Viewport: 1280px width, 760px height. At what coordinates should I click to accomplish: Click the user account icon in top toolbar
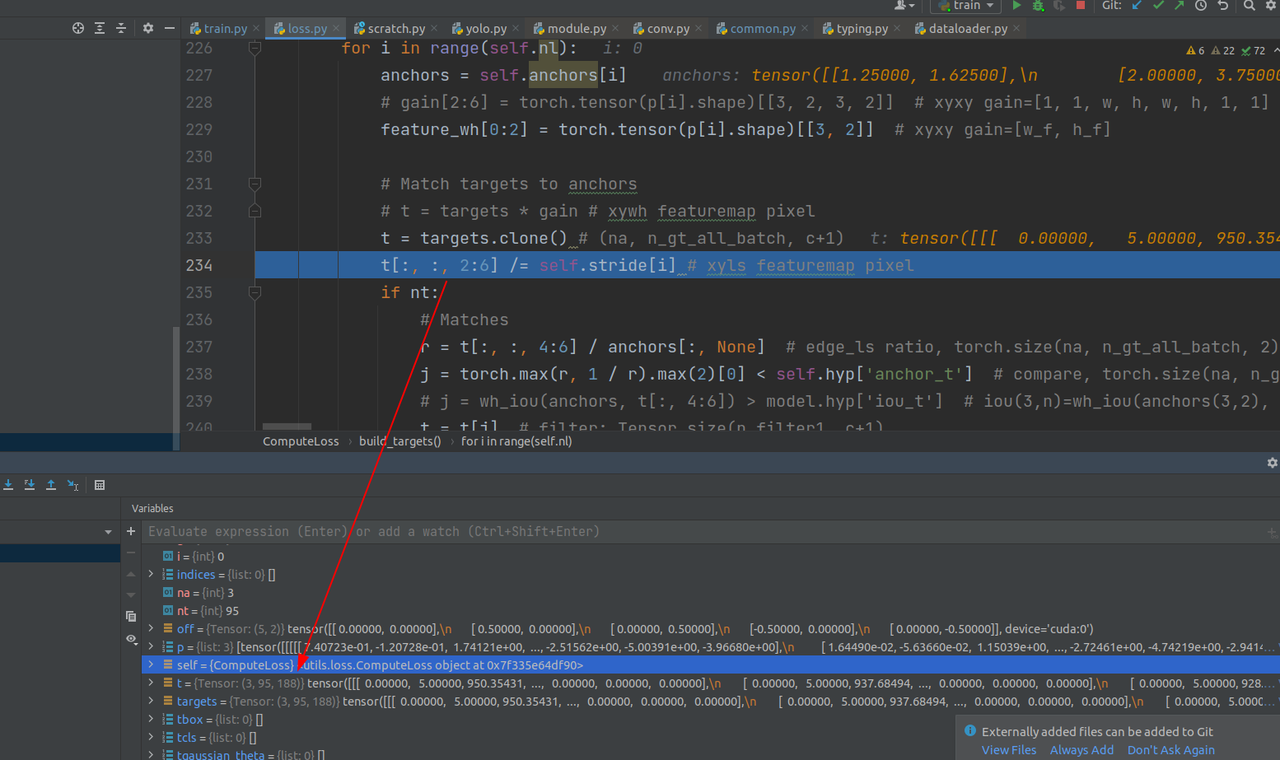pyautogui.click(x=904, y=6)
